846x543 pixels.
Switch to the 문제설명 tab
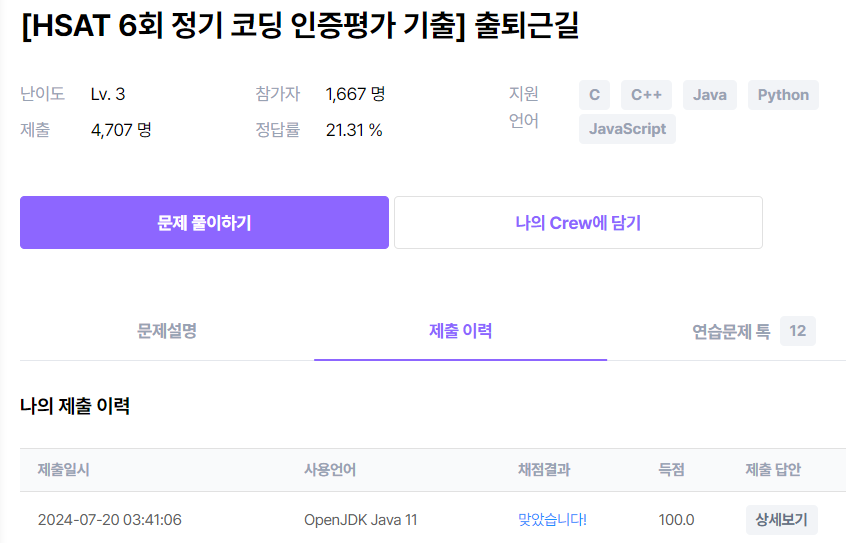pyautogui.click(x=167, y=331)
